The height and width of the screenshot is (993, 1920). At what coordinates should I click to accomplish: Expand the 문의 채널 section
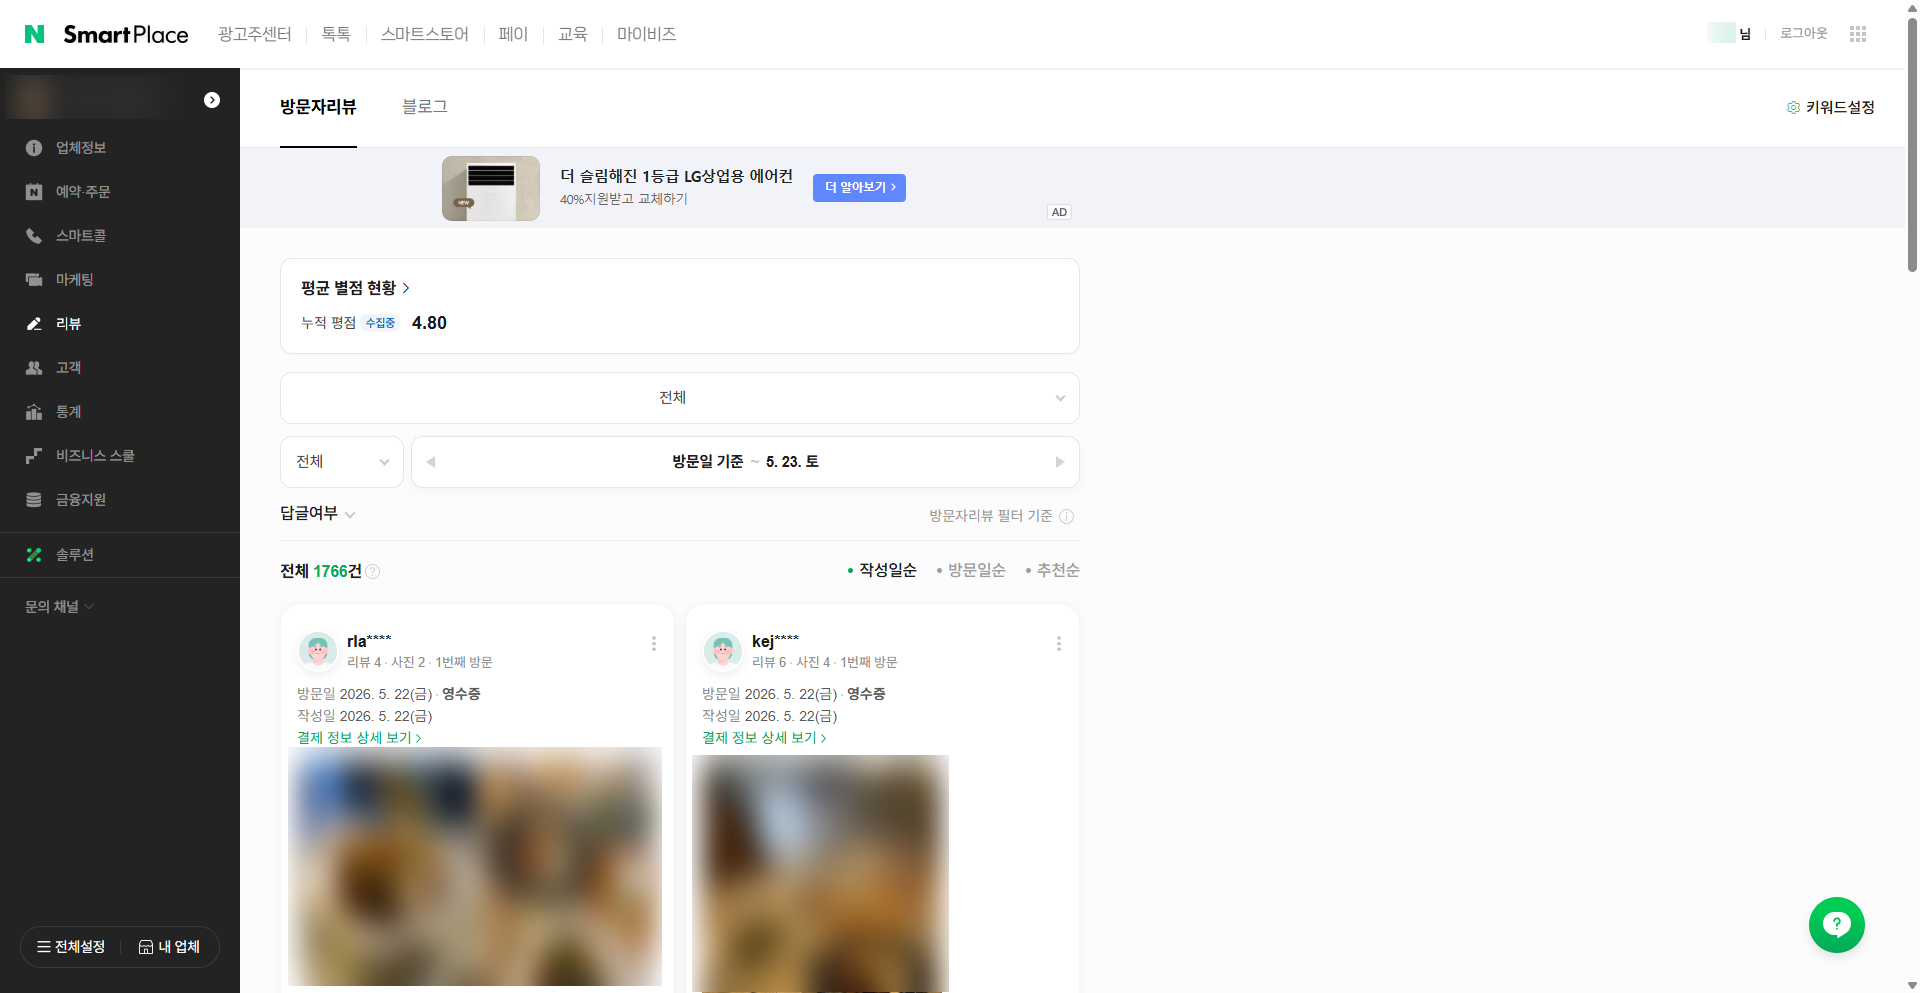coord(59,607)
